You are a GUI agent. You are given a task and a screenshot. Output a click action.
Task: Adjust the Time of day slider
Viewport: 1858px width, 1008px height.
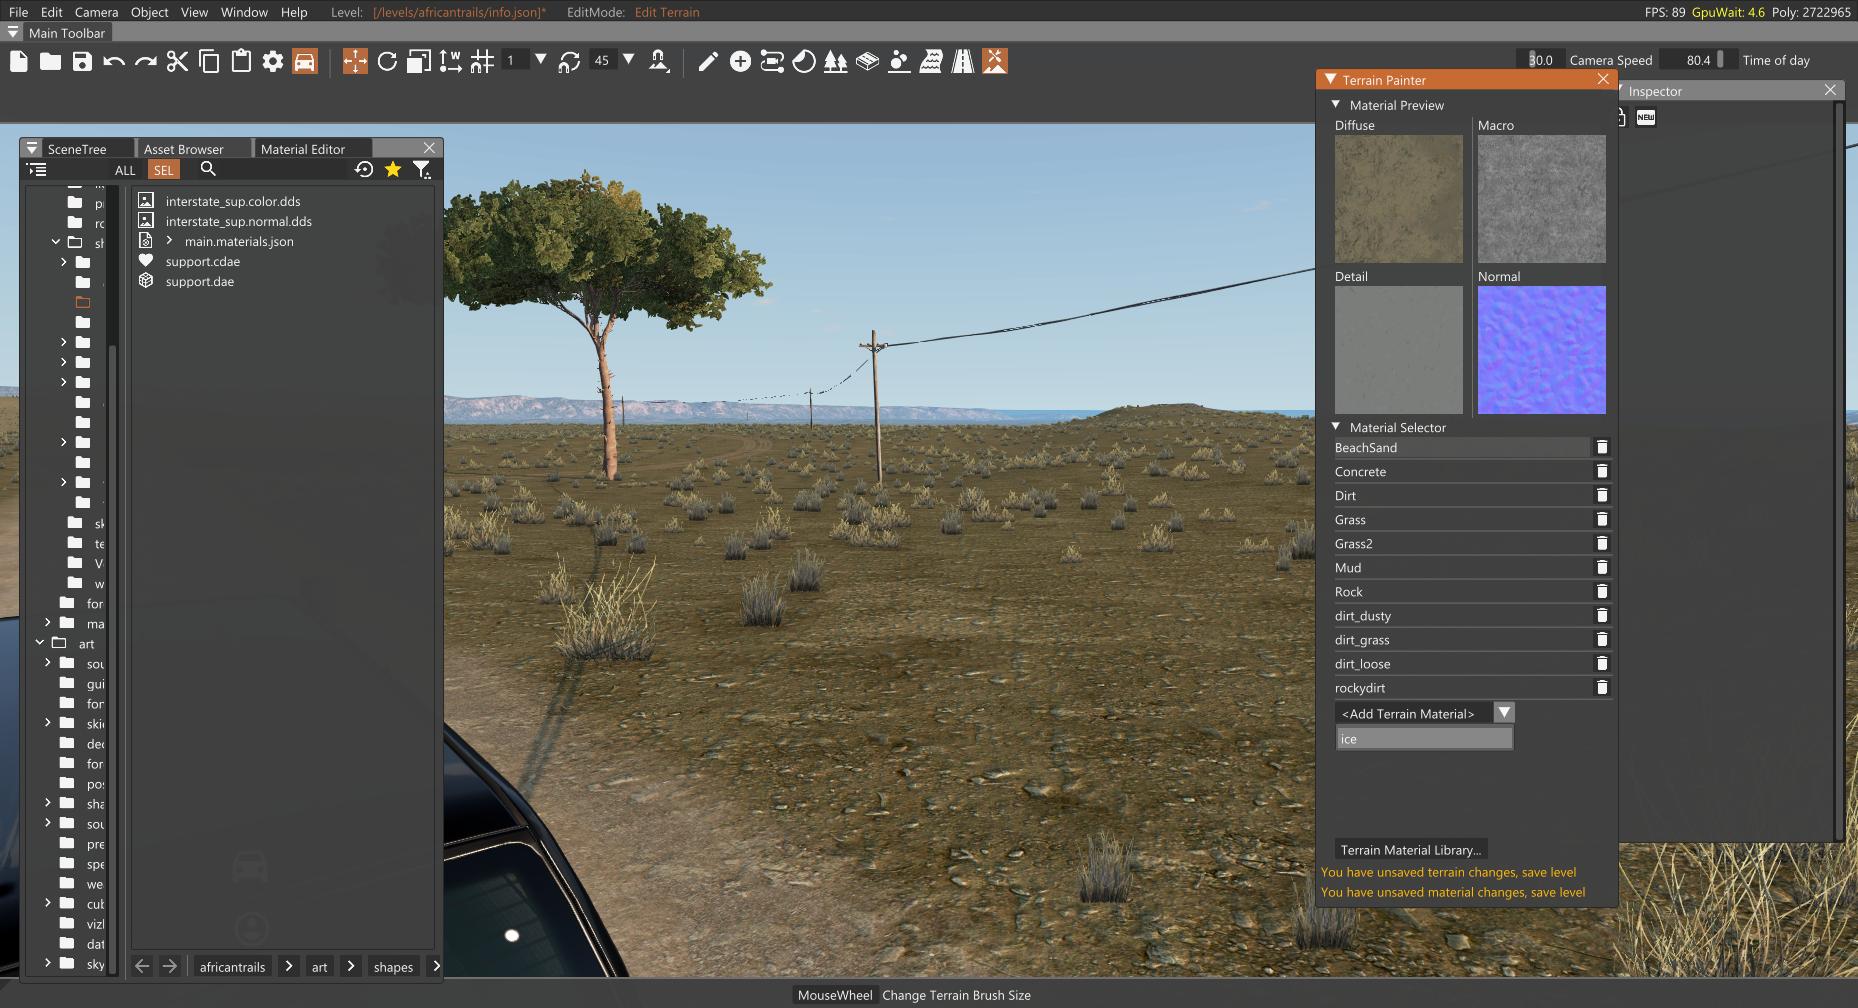coord(1699,60)
